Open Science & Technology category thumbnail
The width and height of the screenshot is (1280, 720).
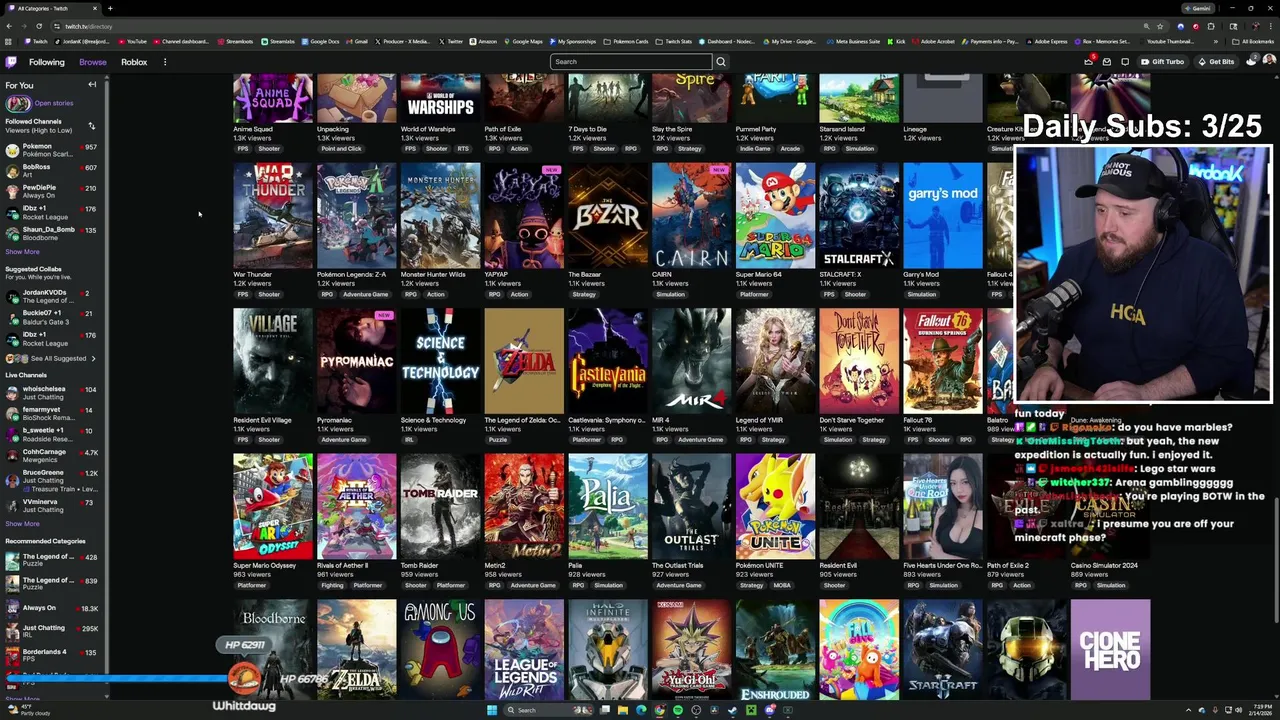click(x=440, y=361)
